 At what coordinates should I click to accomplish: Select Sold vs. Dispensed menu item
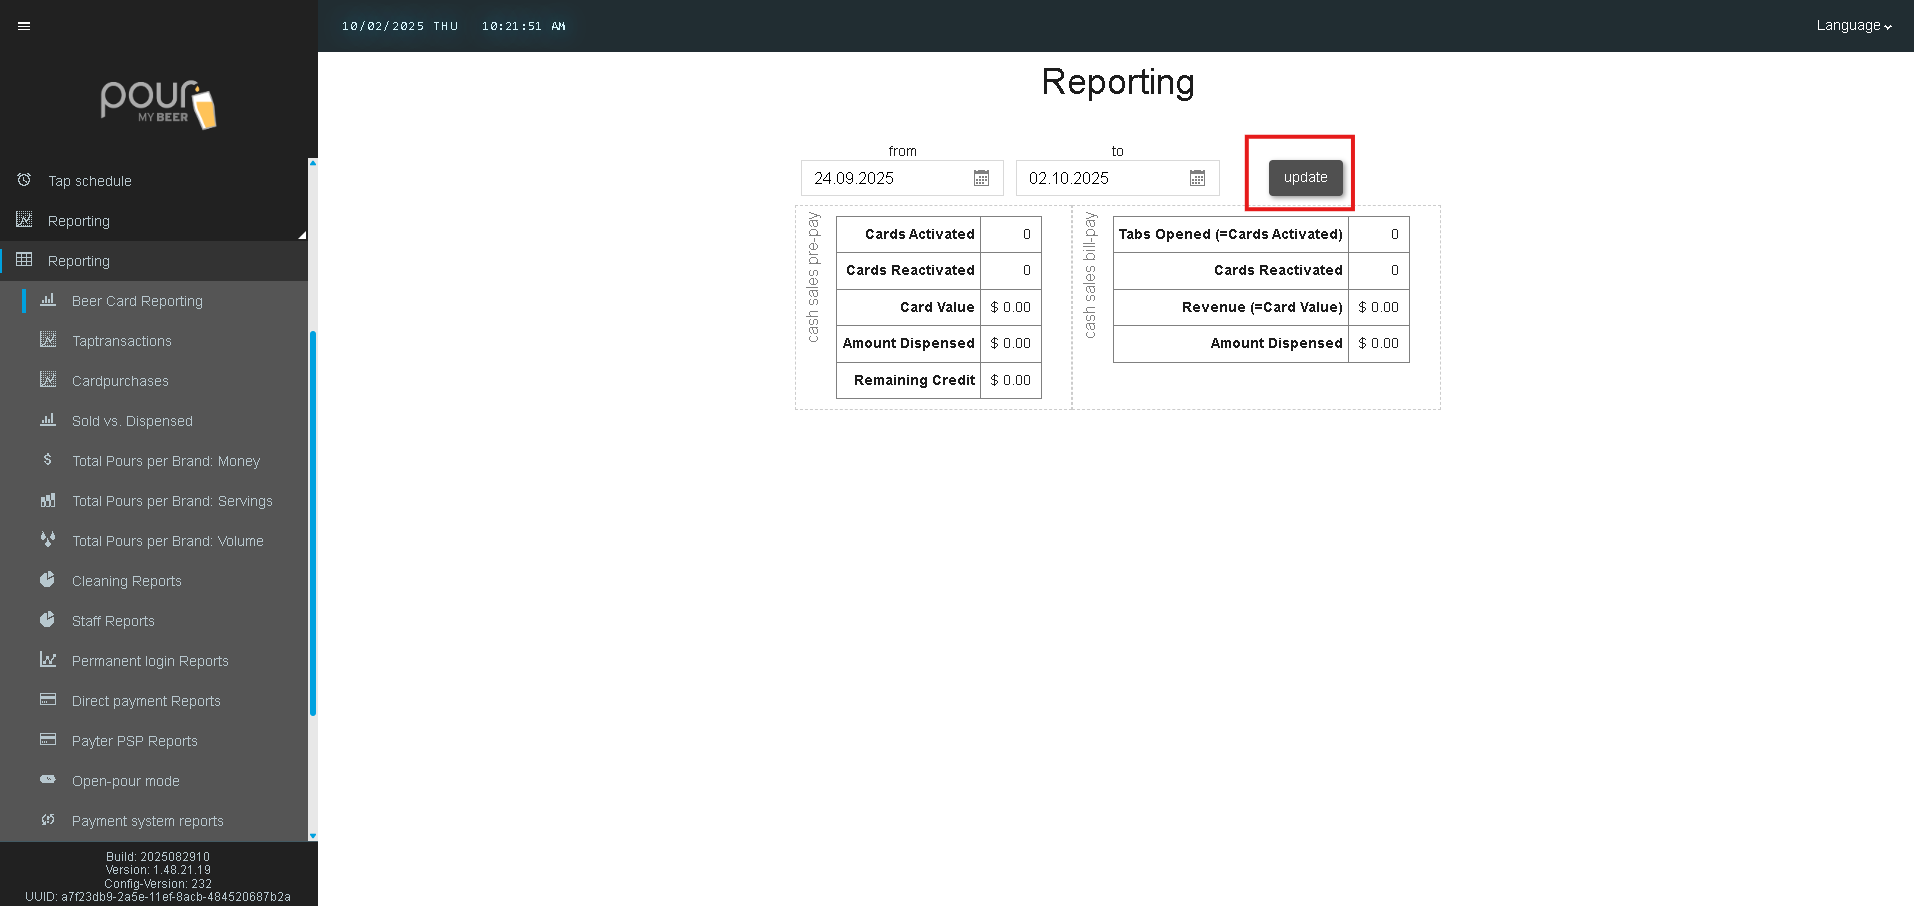132,421
